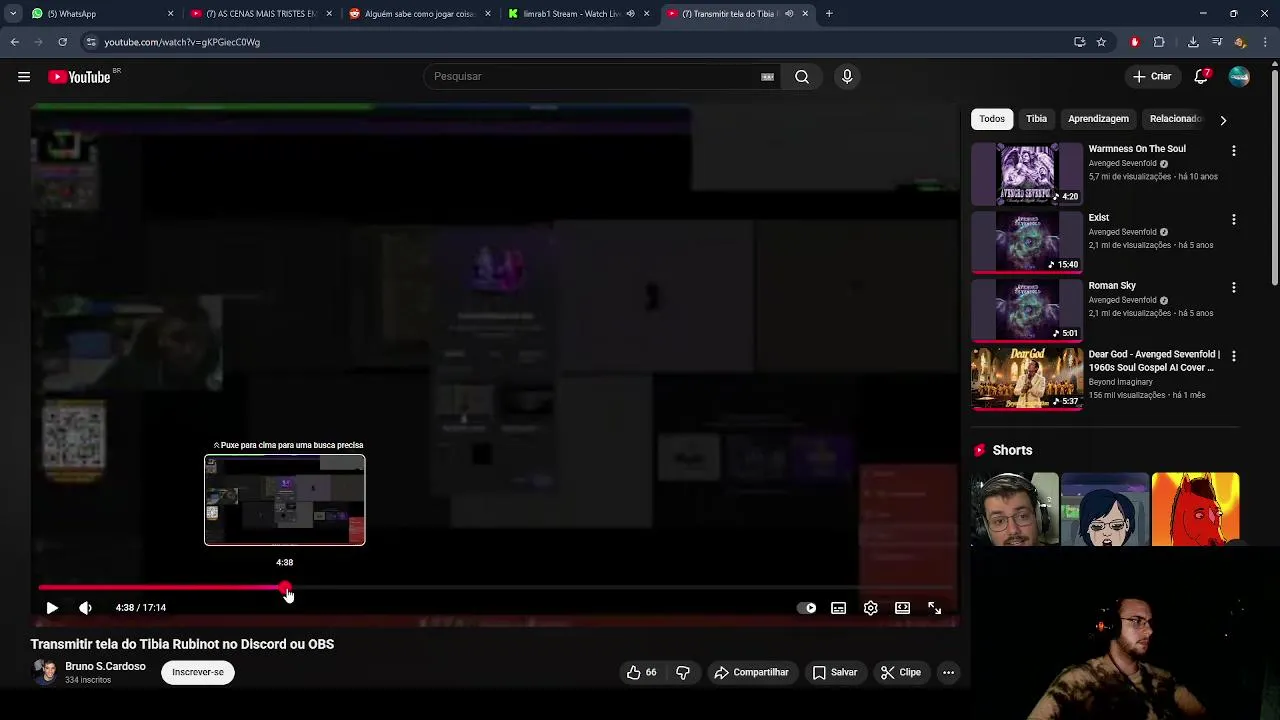
Task: Open browser downloads
Action: point(1193,42)
